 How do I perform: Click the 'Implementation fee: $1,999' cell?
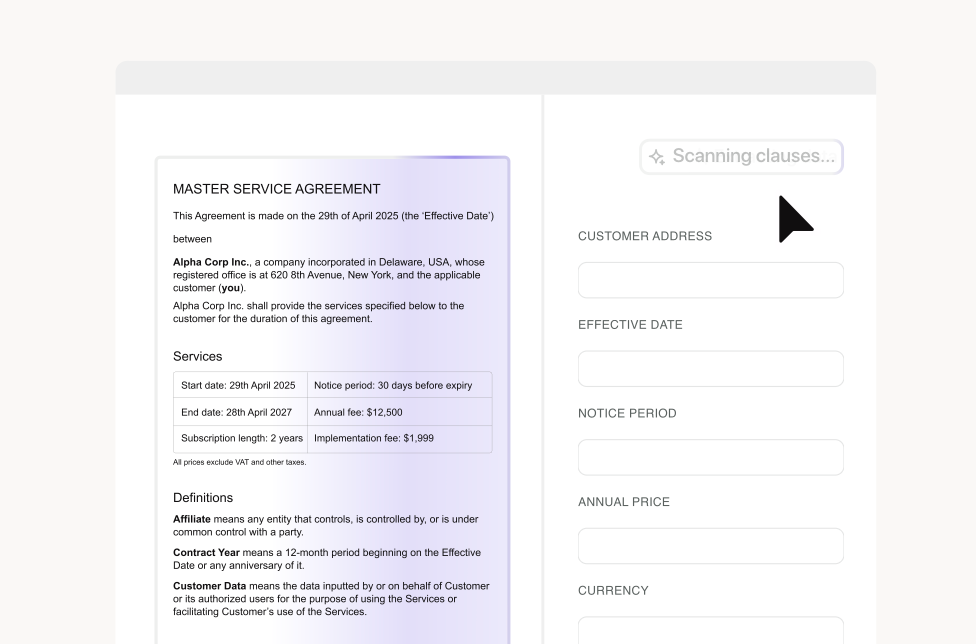click(x=400, y=439)
